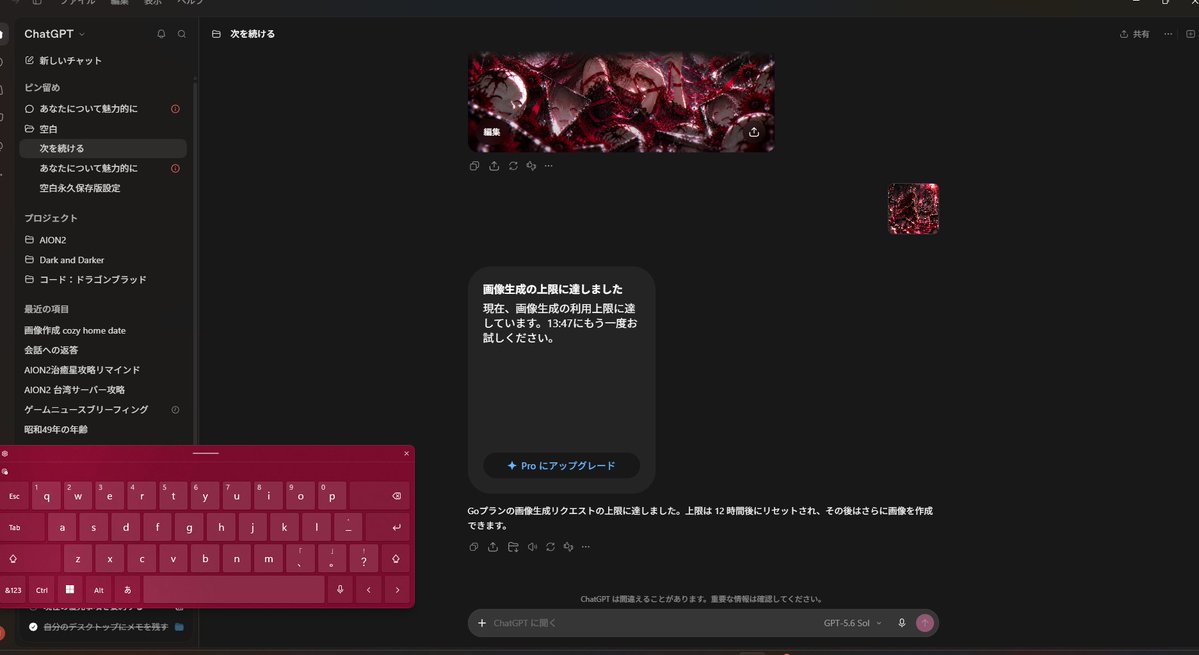Save limit message to project folder icon

click(x=513, y=547)
